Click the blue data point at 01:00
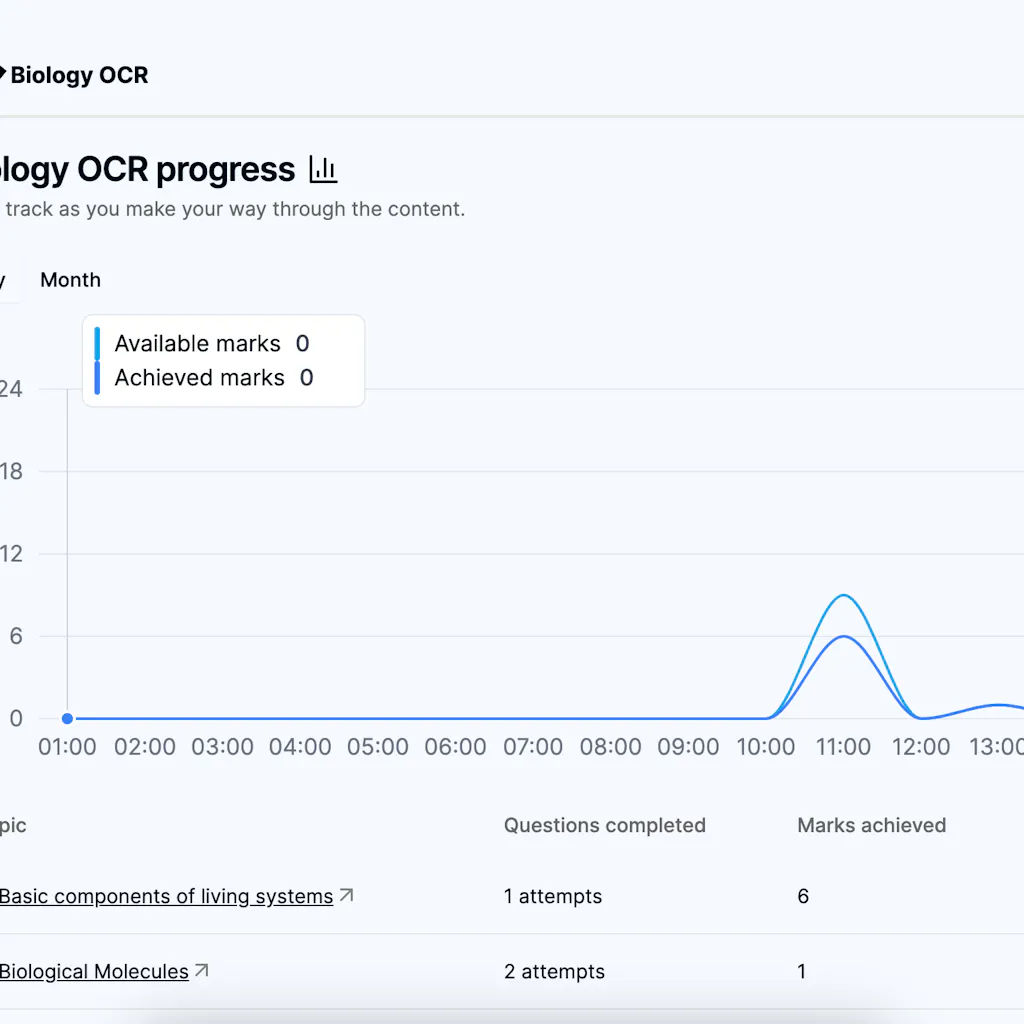This screenshot has width=1024, height=1024. (x=67, y=718)
